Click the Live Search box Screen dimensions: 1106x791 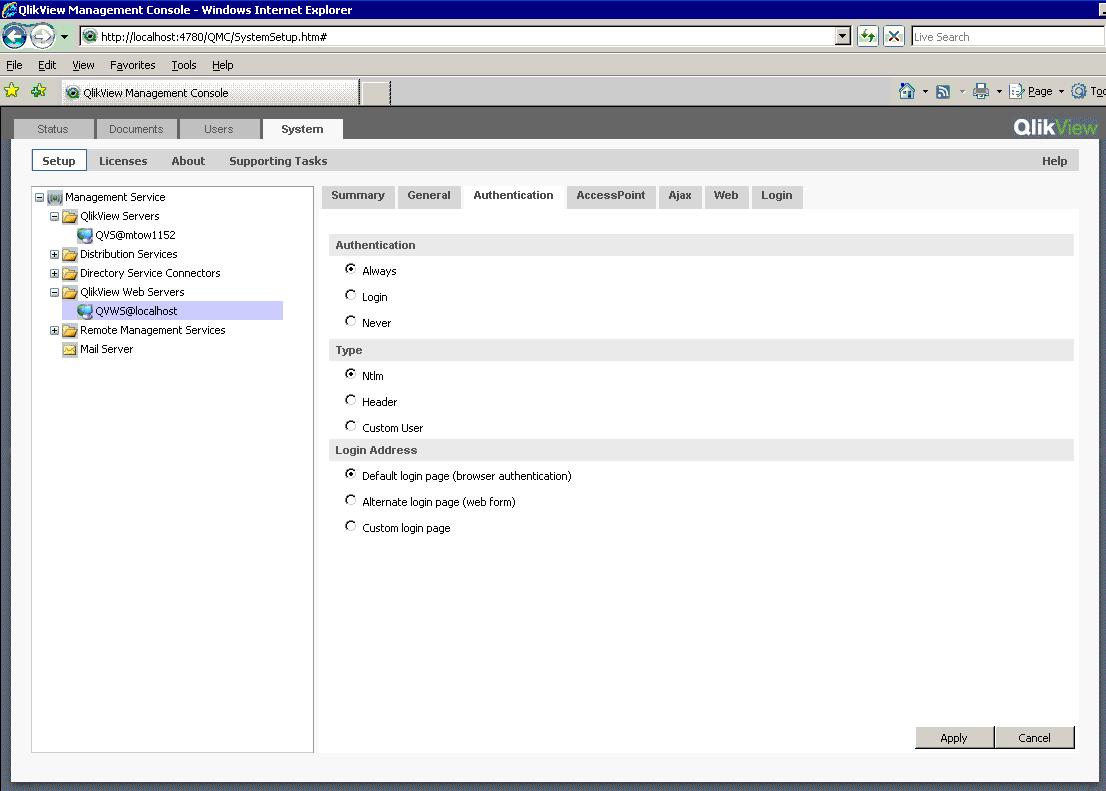[1008, 37]
